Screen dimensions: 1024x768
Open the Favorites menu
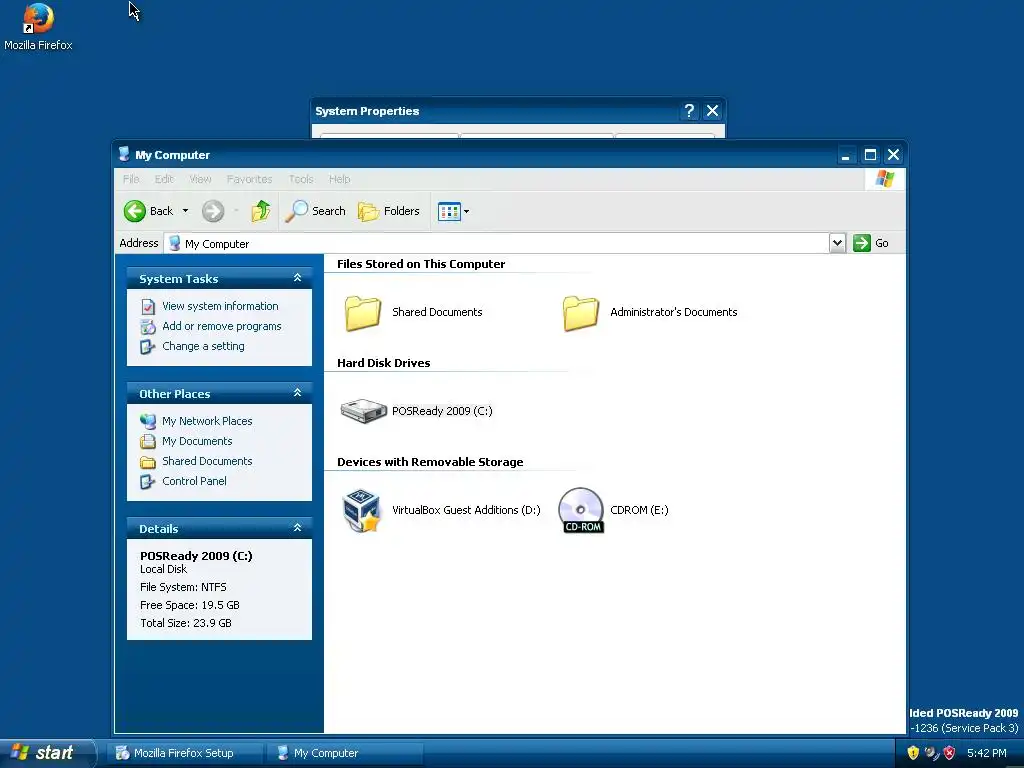tap(249, 179)
